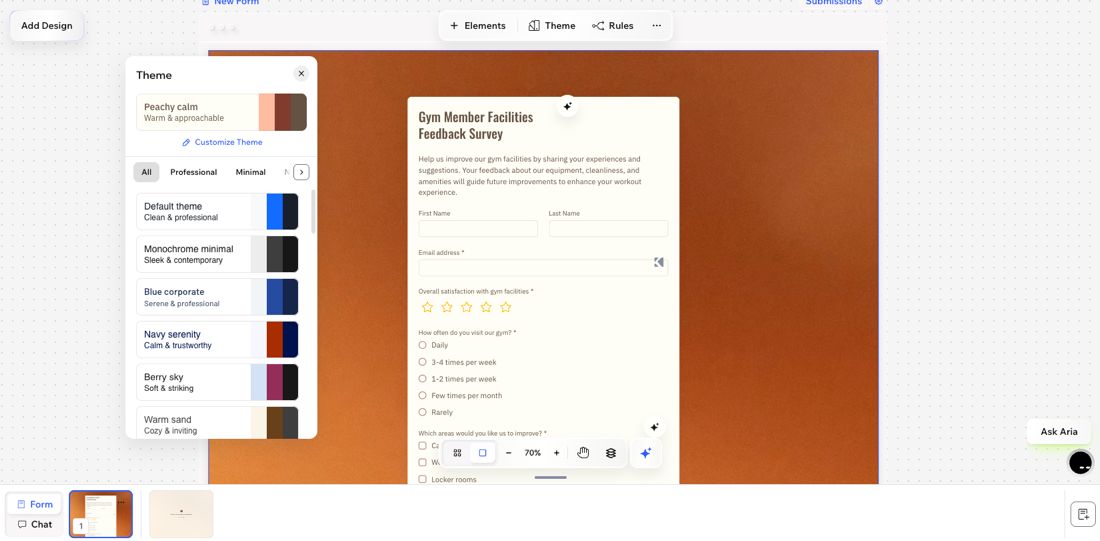Click the Add Design button
Image resolution: width=1100 pixels, height=541 pixels.
coord(46,26)
